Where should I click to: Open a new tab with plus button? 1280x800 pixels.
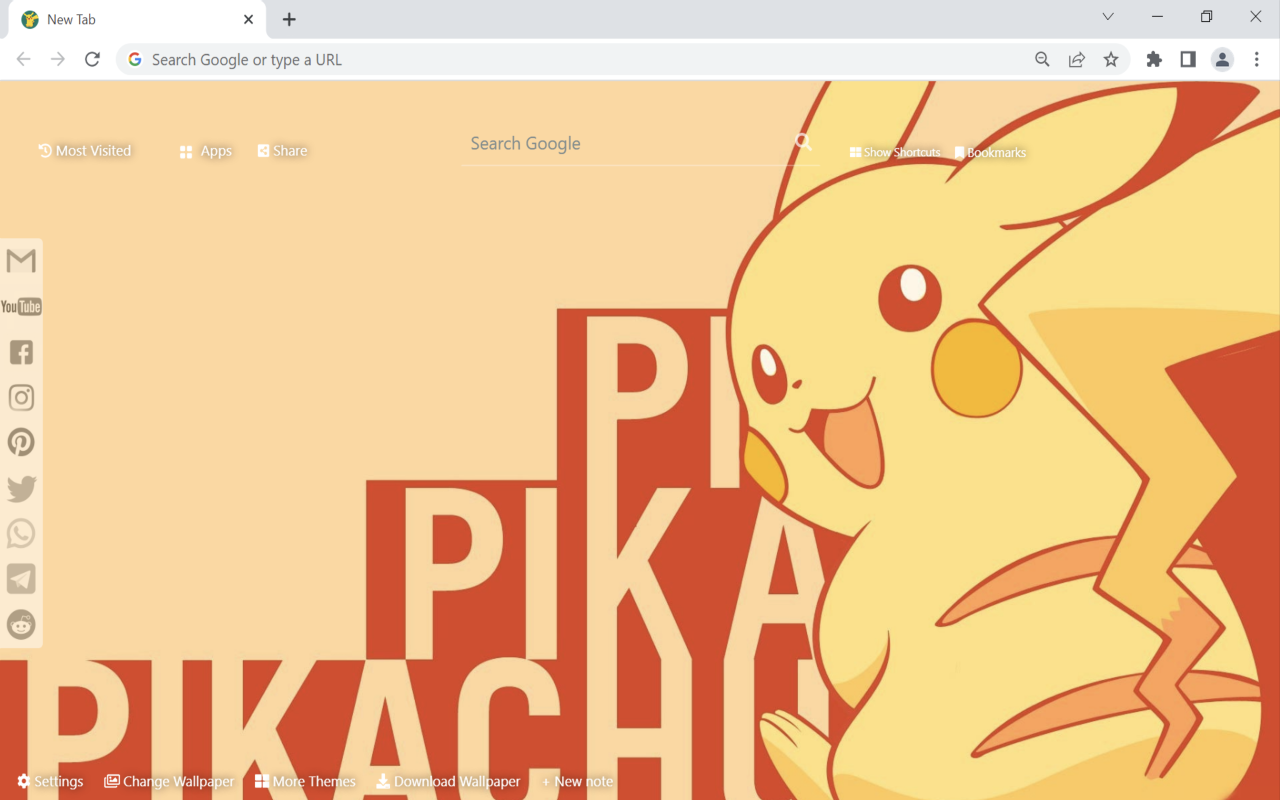pyautogui.click(x=289, y=19)
